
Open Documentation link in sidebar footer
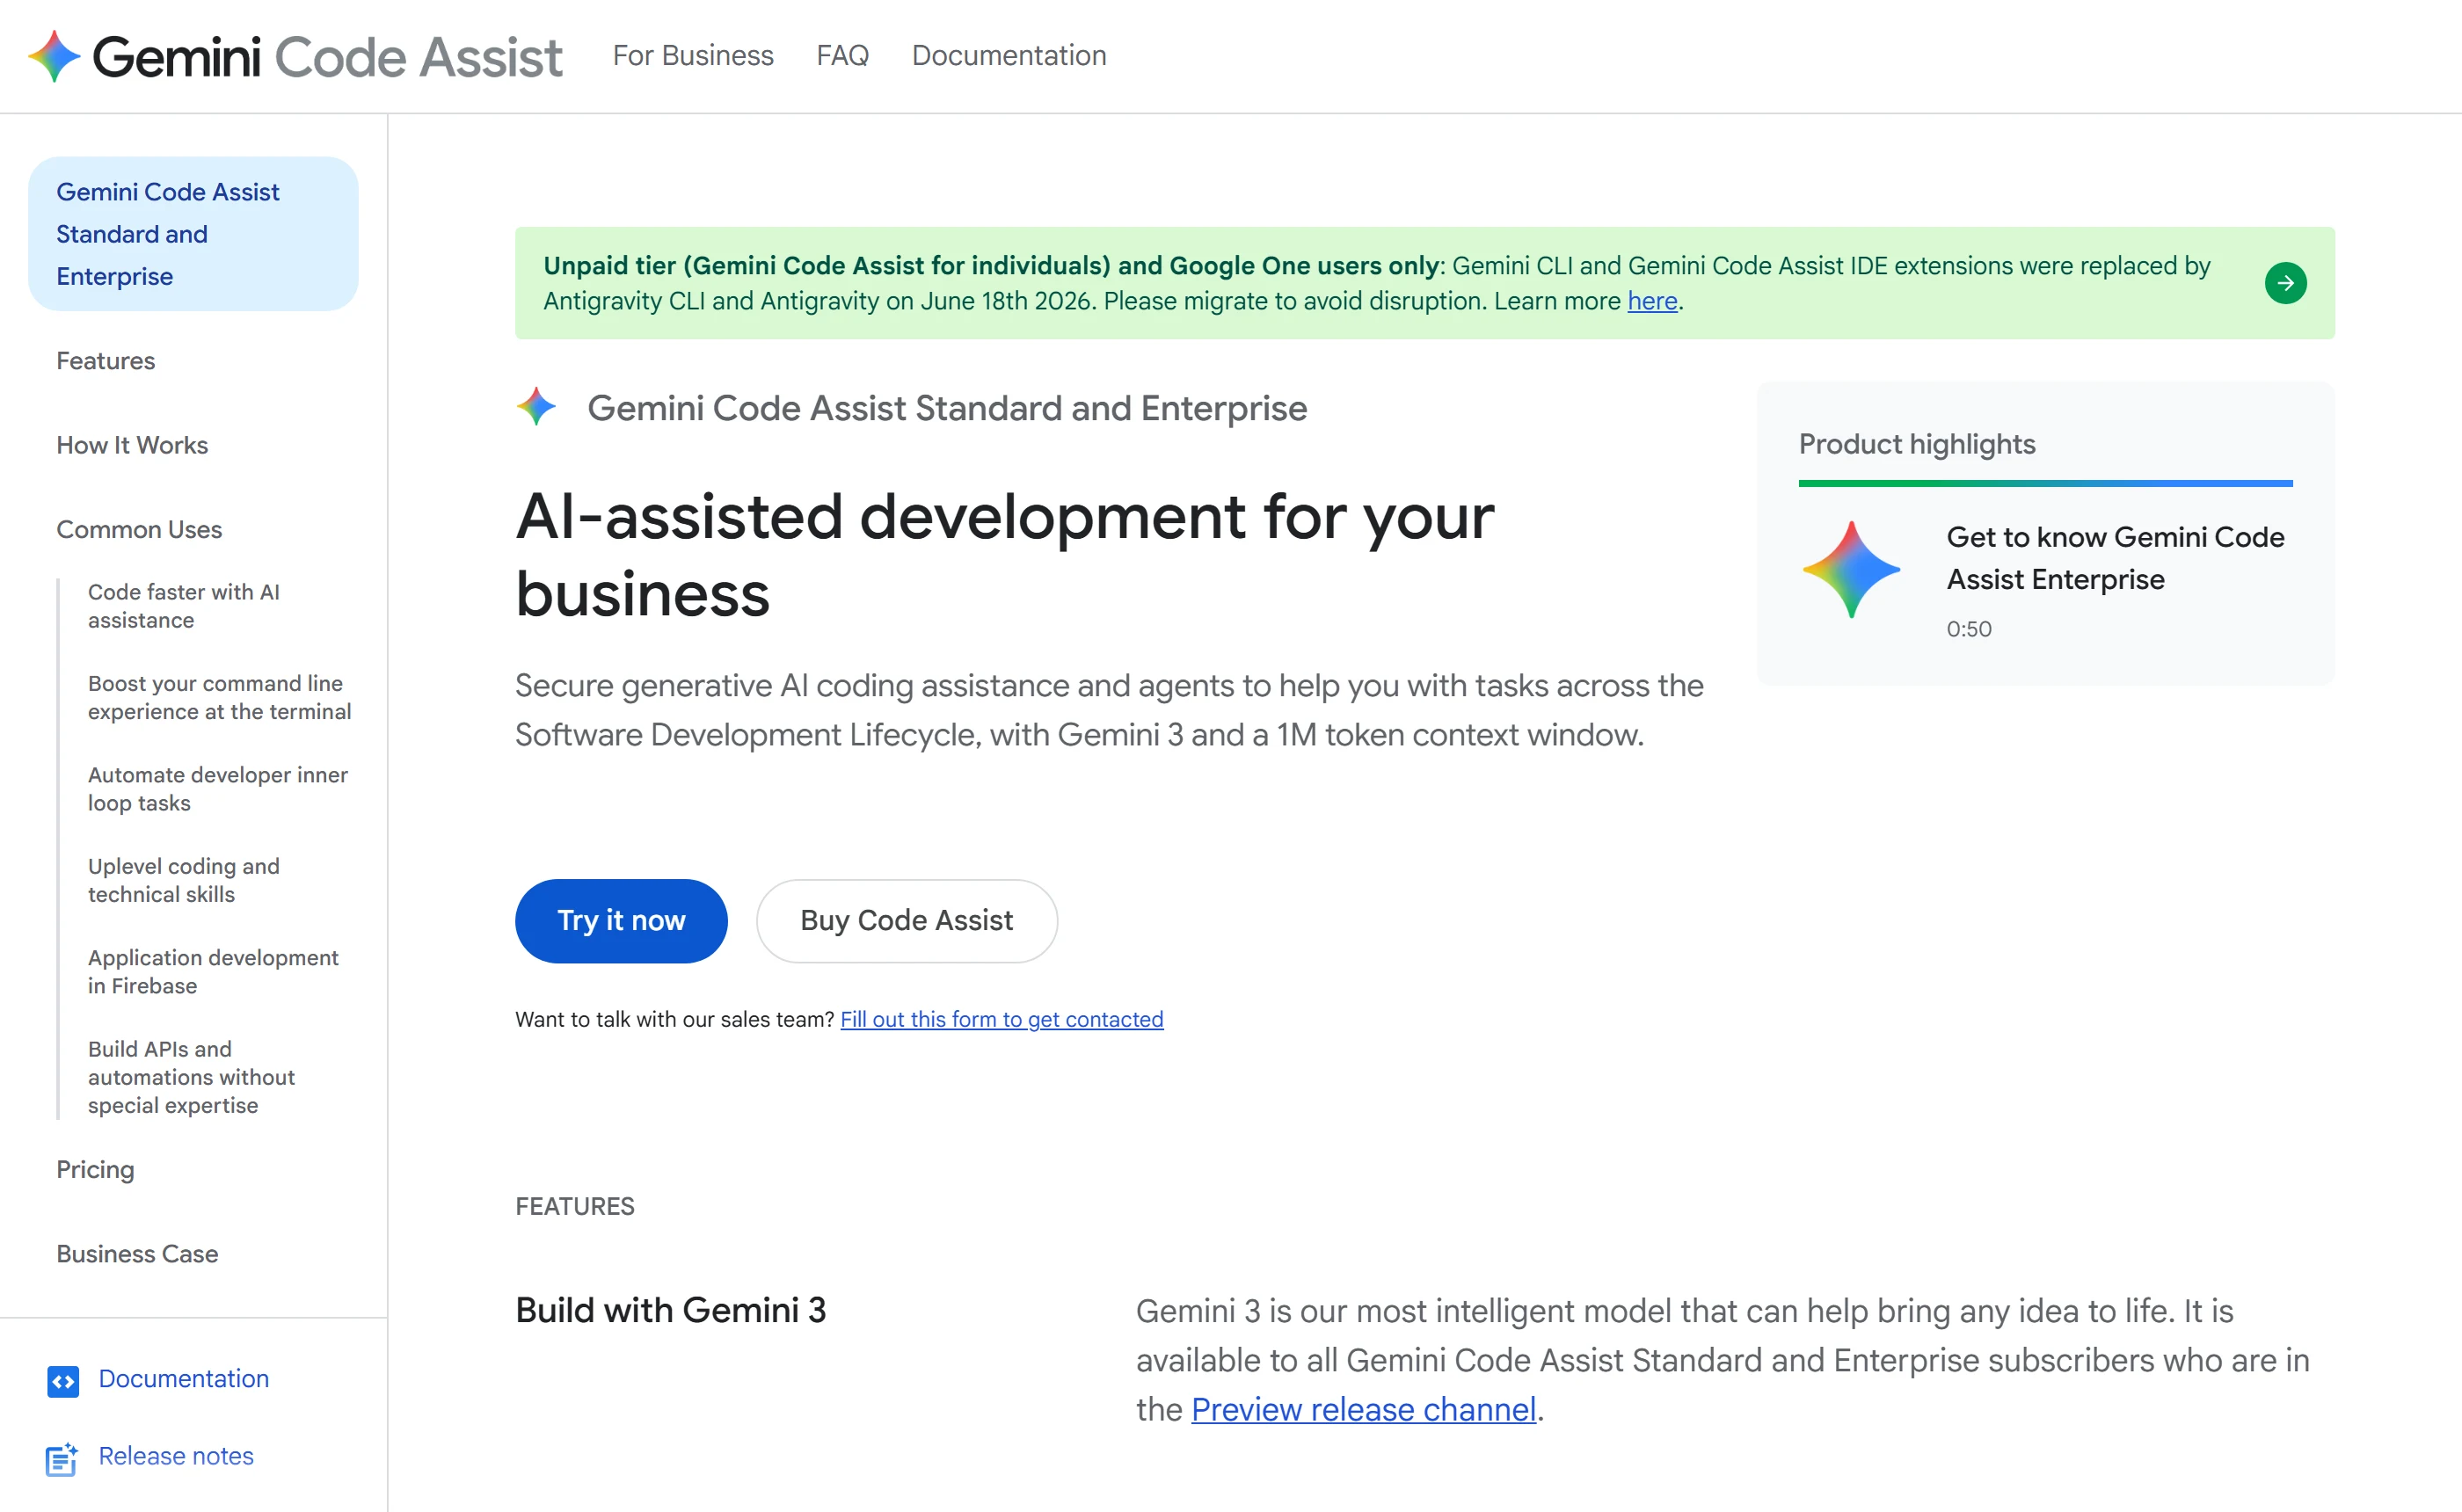pyautogui.click(x=183, y=1379)
